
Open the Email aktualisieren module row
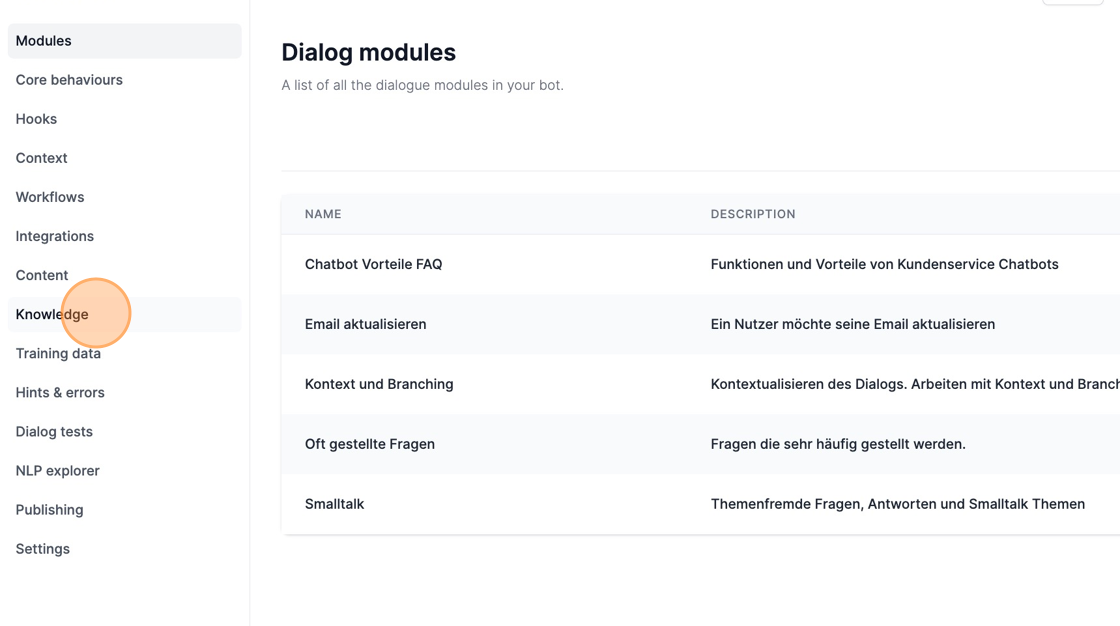tap(700, 324)
